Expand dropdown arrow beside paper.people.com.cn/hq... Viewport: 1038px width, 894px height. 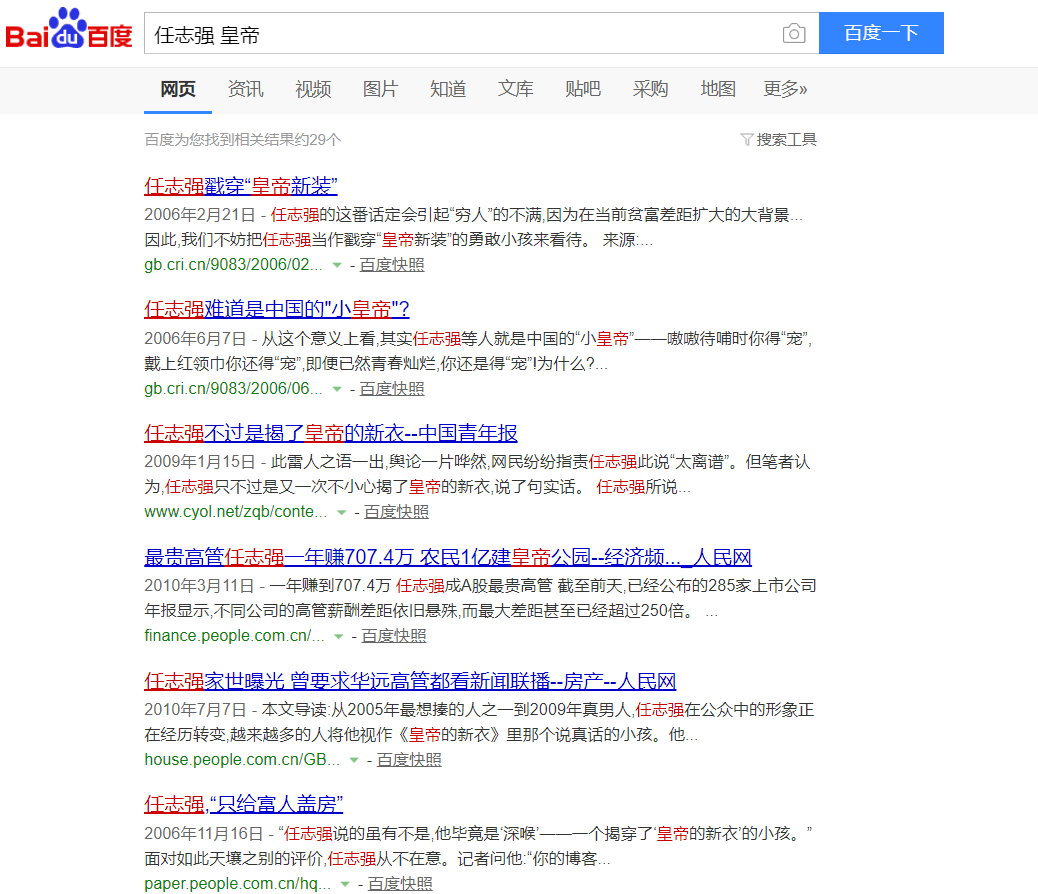click(x=346, y=884)
